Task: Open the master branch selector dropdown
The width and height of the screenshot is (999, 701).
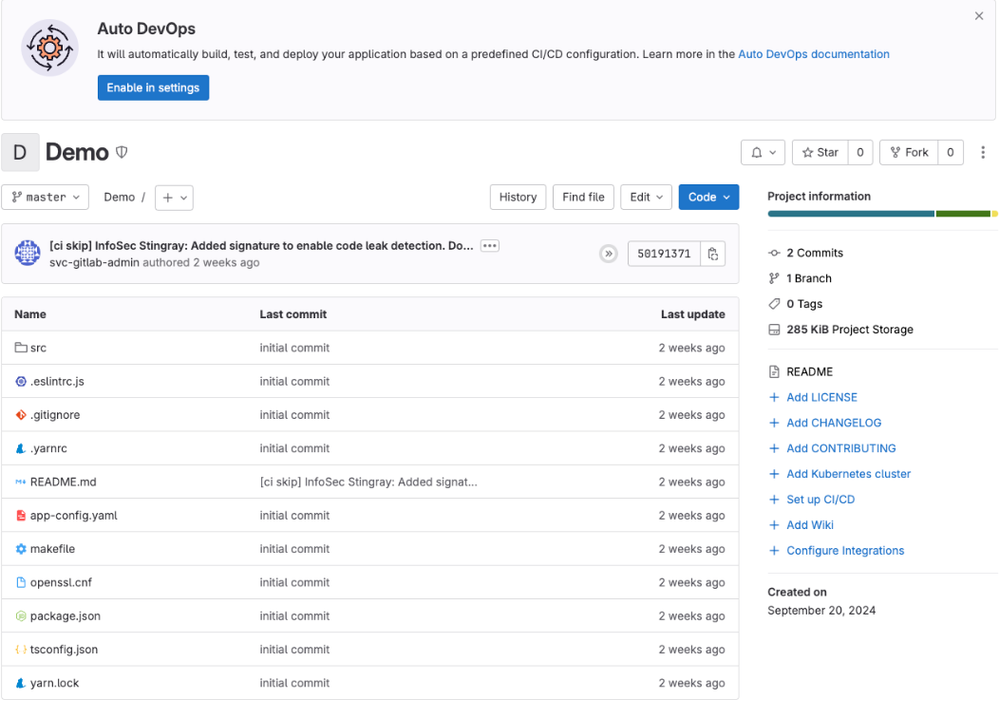Action: tap(45, 197)
